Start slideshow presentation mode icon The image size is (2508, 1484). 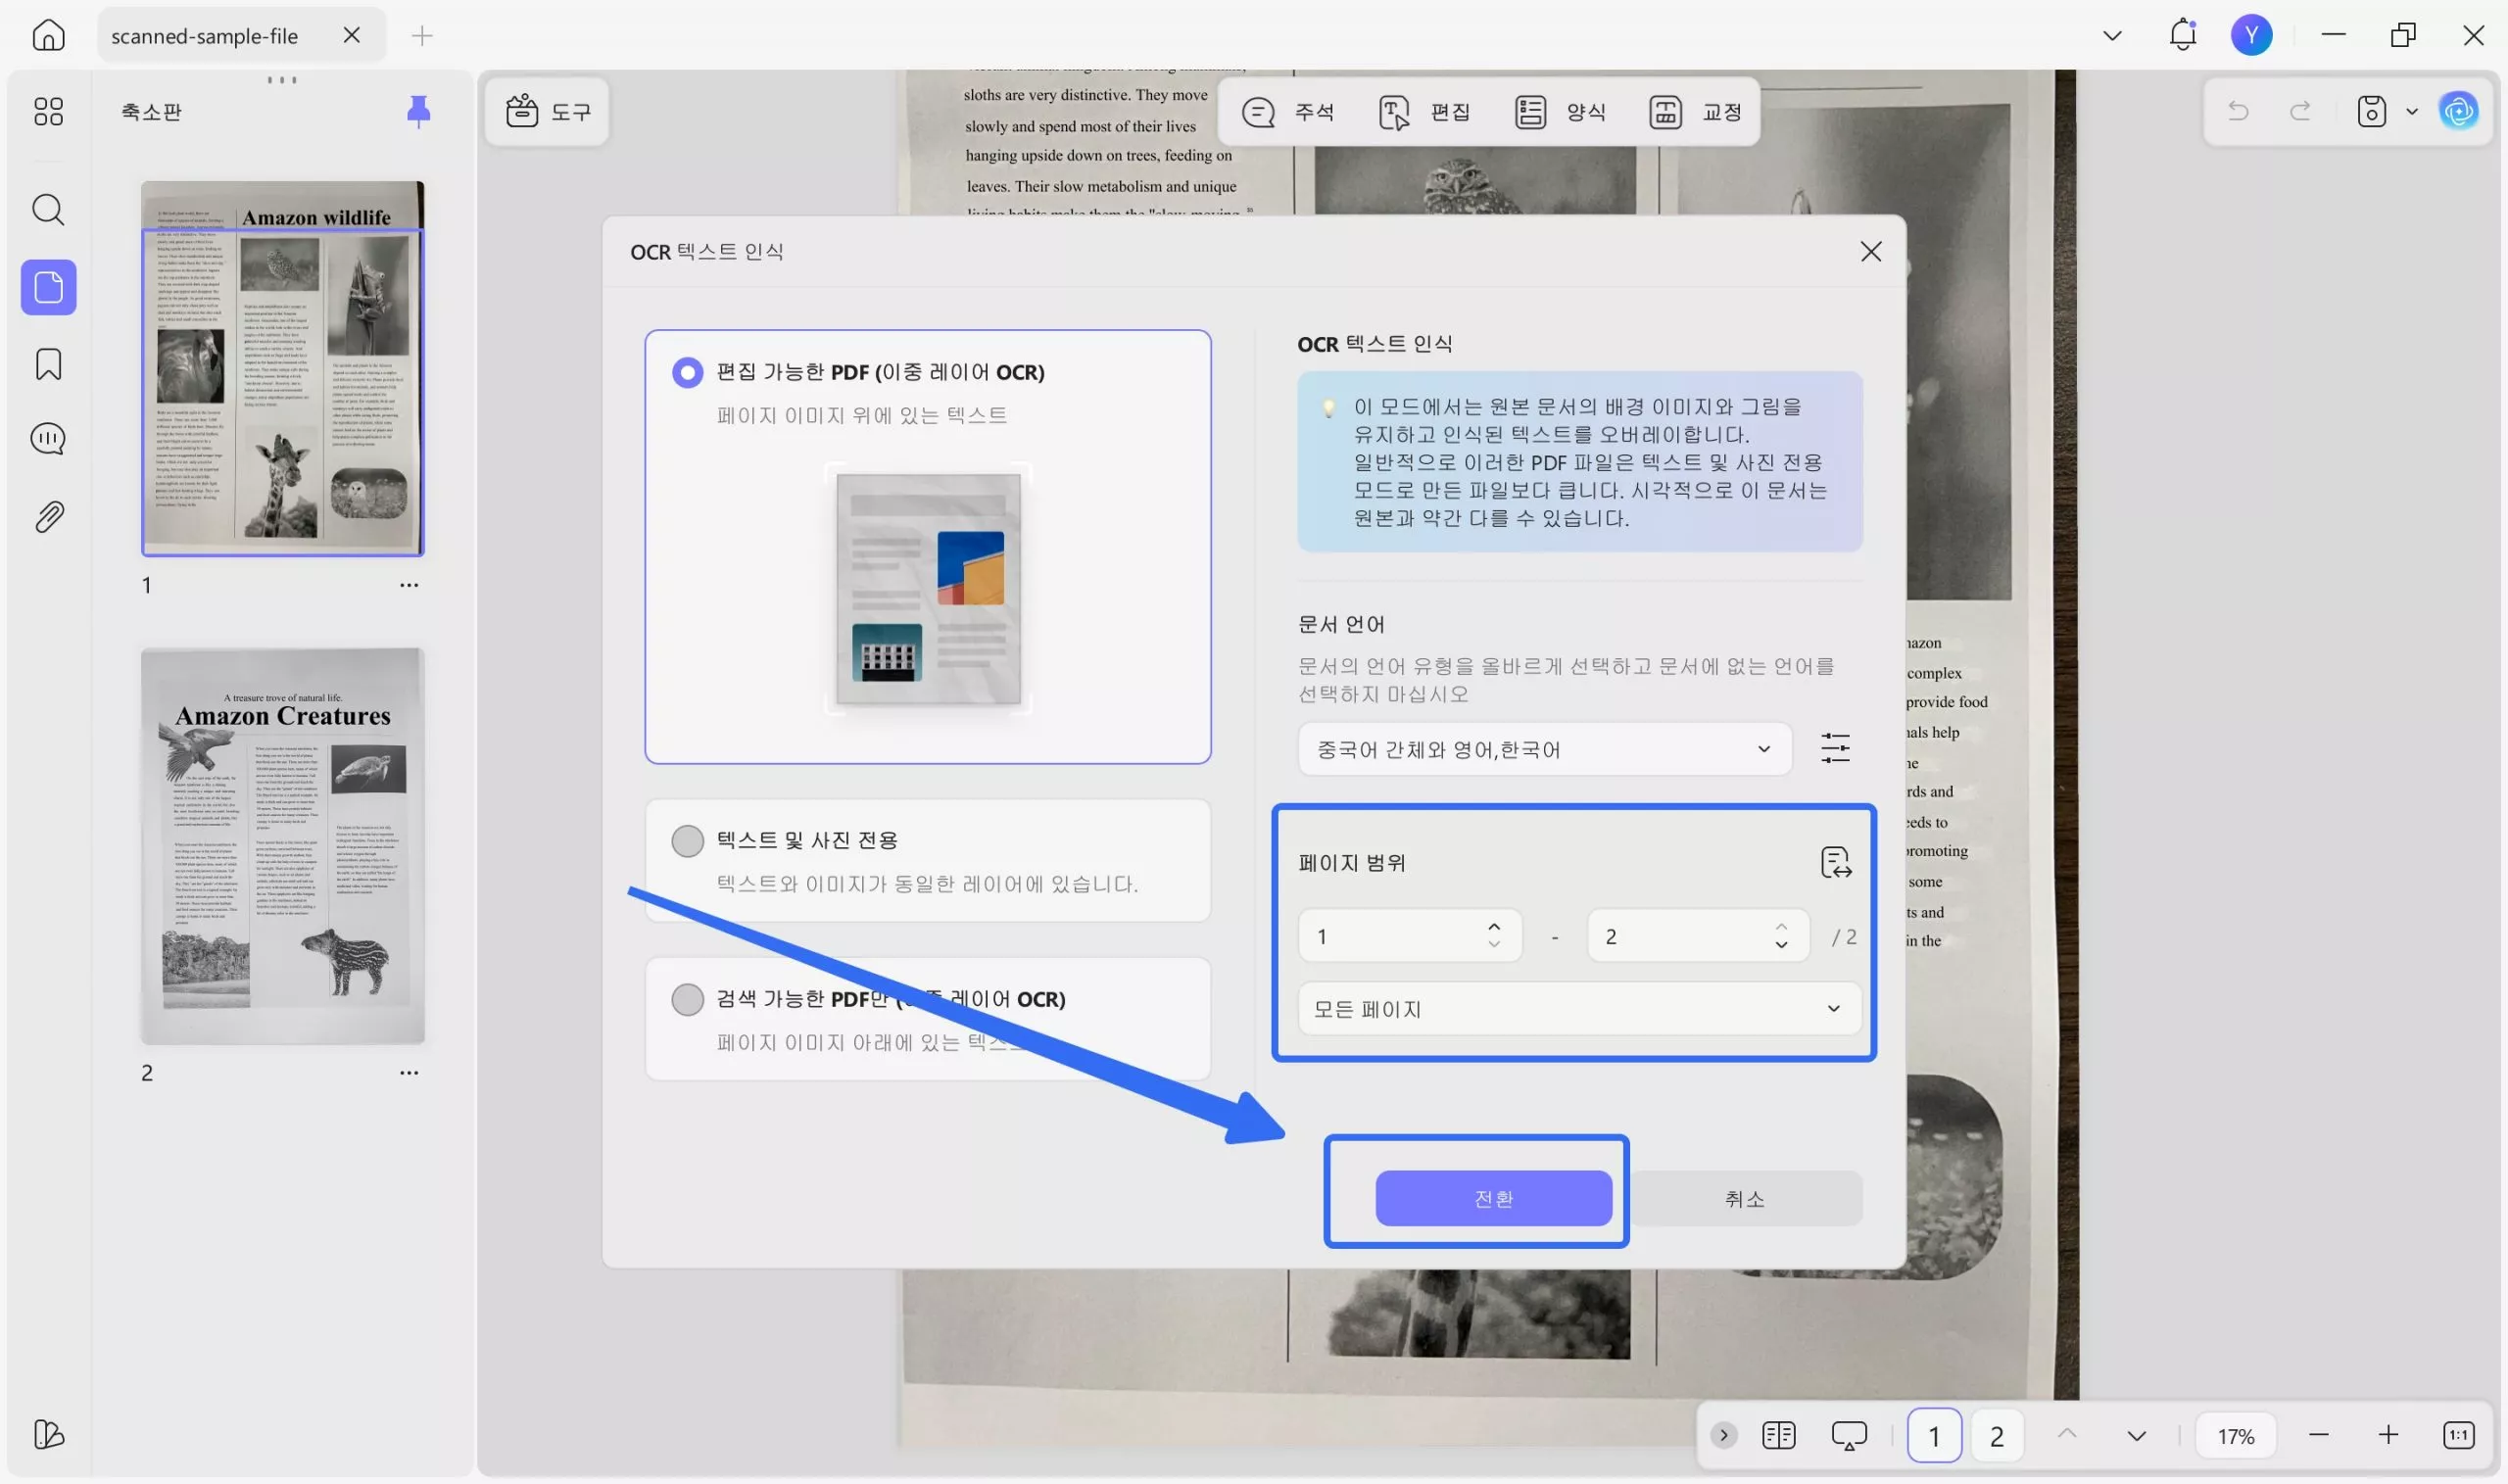pos(1849,1436)
